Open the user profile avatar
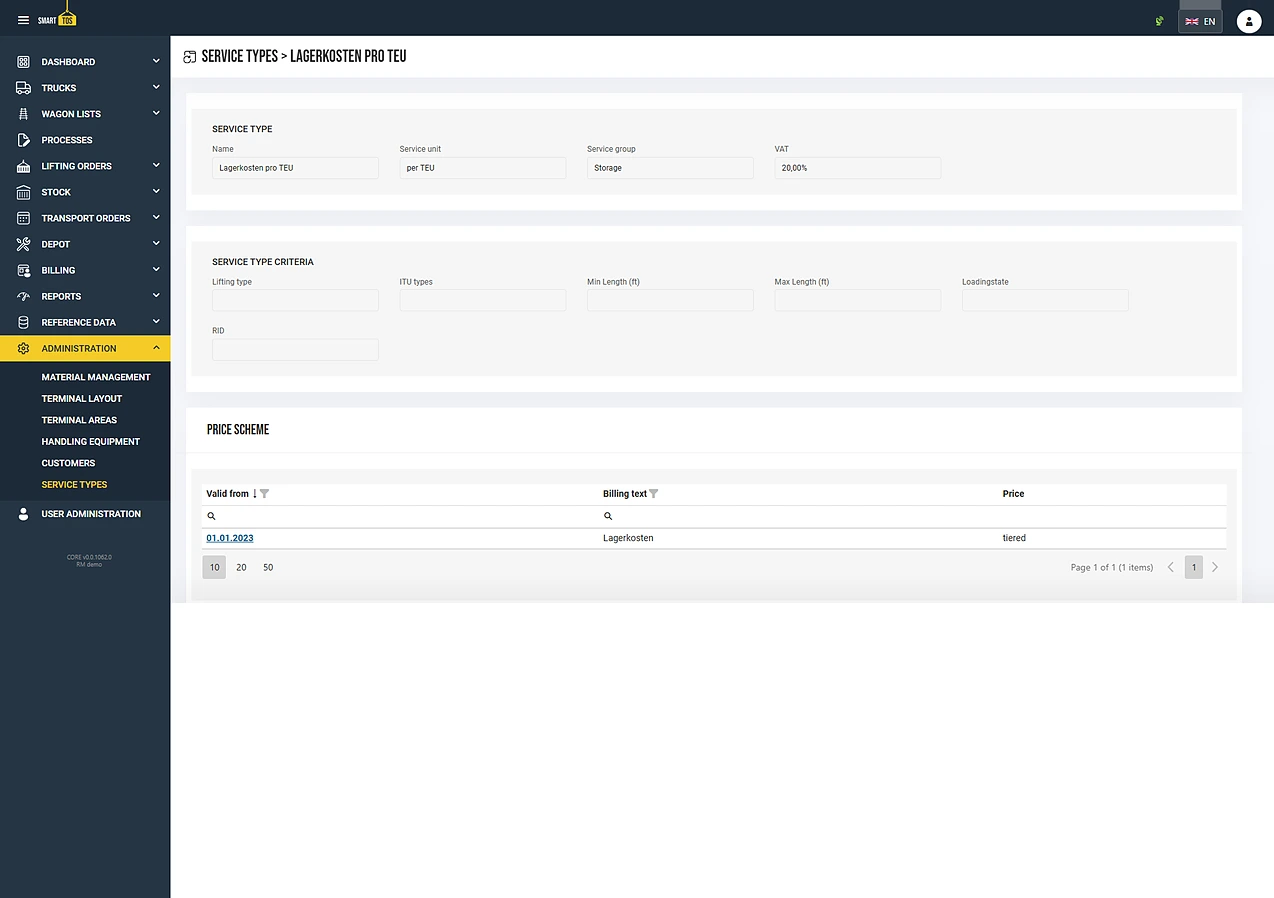1274x898 pixels. pyautogui.click(x=1249, y=21)
